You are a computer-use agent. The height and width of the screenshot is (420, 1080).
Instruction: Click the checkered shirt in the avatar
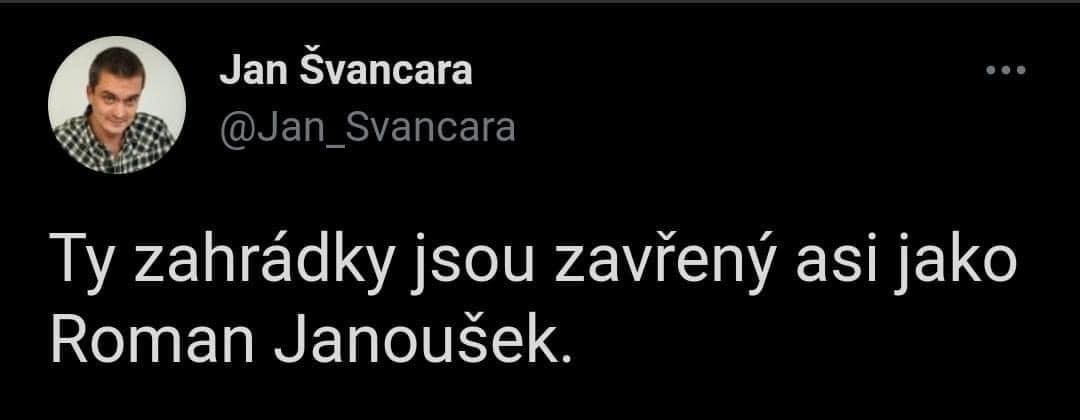point(114,144)
